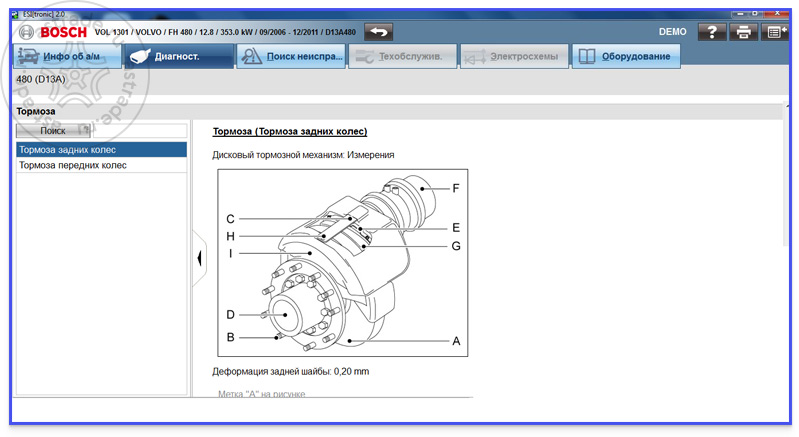Click the Тормоза section header
Viewport: 799px width, 437px height.
pos(36,111)
